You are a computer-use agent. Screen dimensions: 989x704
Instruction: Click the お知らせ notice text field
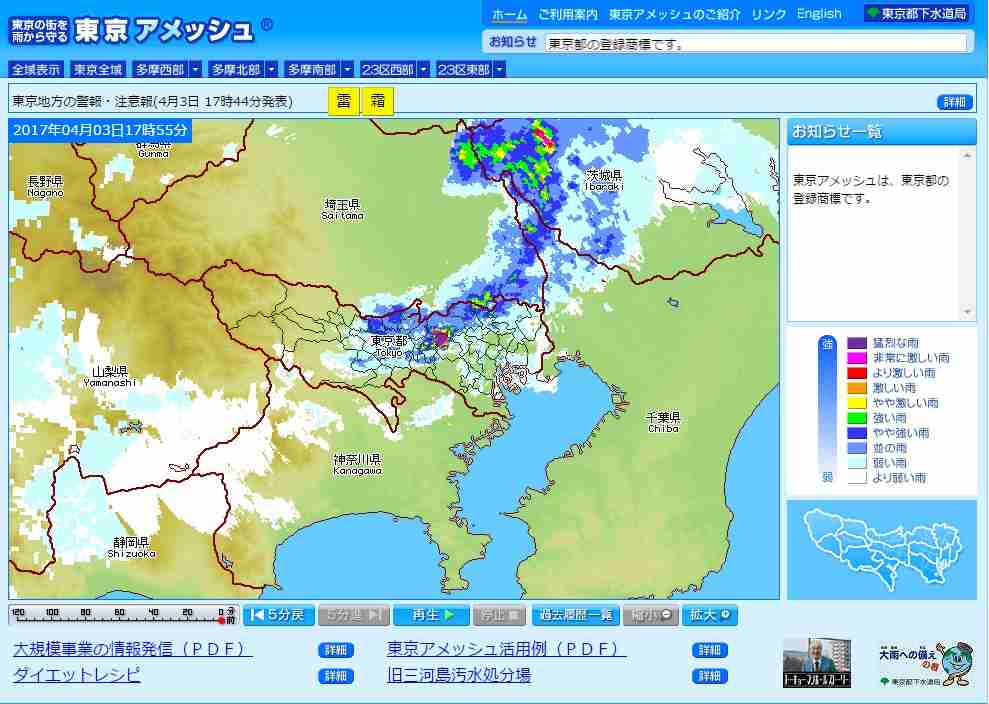pyautogui.click(x=756, y=44)
